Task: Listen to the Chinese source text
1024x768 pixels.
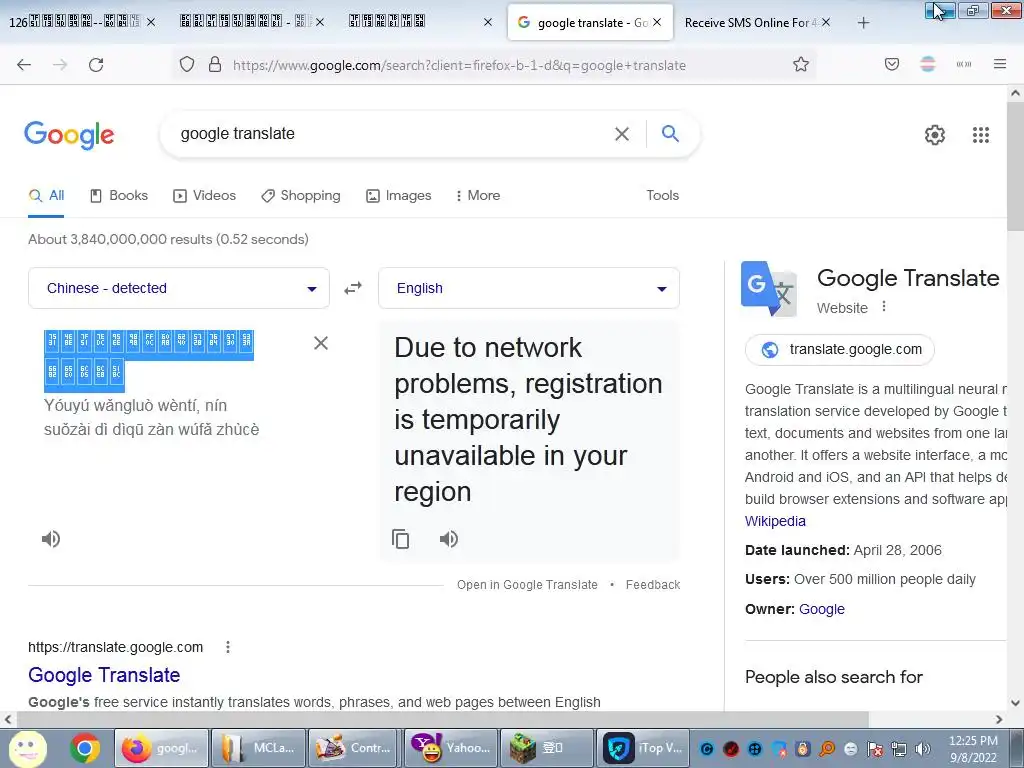Action: pos(51,539)
